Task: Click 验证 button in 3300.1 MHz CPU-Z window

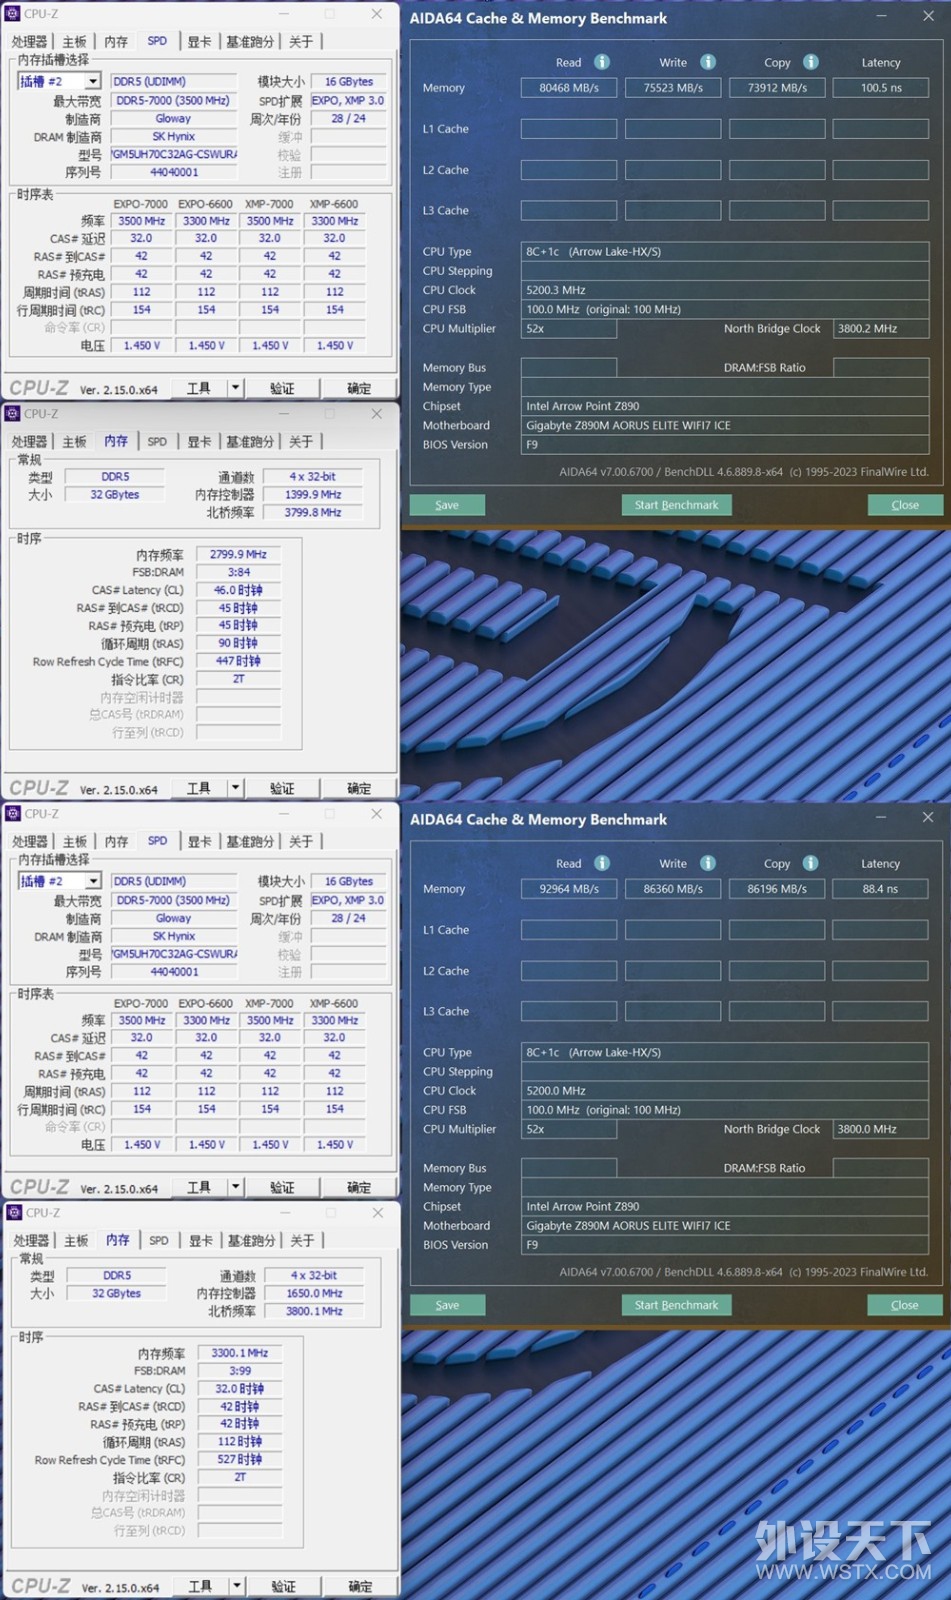Action: coord(283,1586)
